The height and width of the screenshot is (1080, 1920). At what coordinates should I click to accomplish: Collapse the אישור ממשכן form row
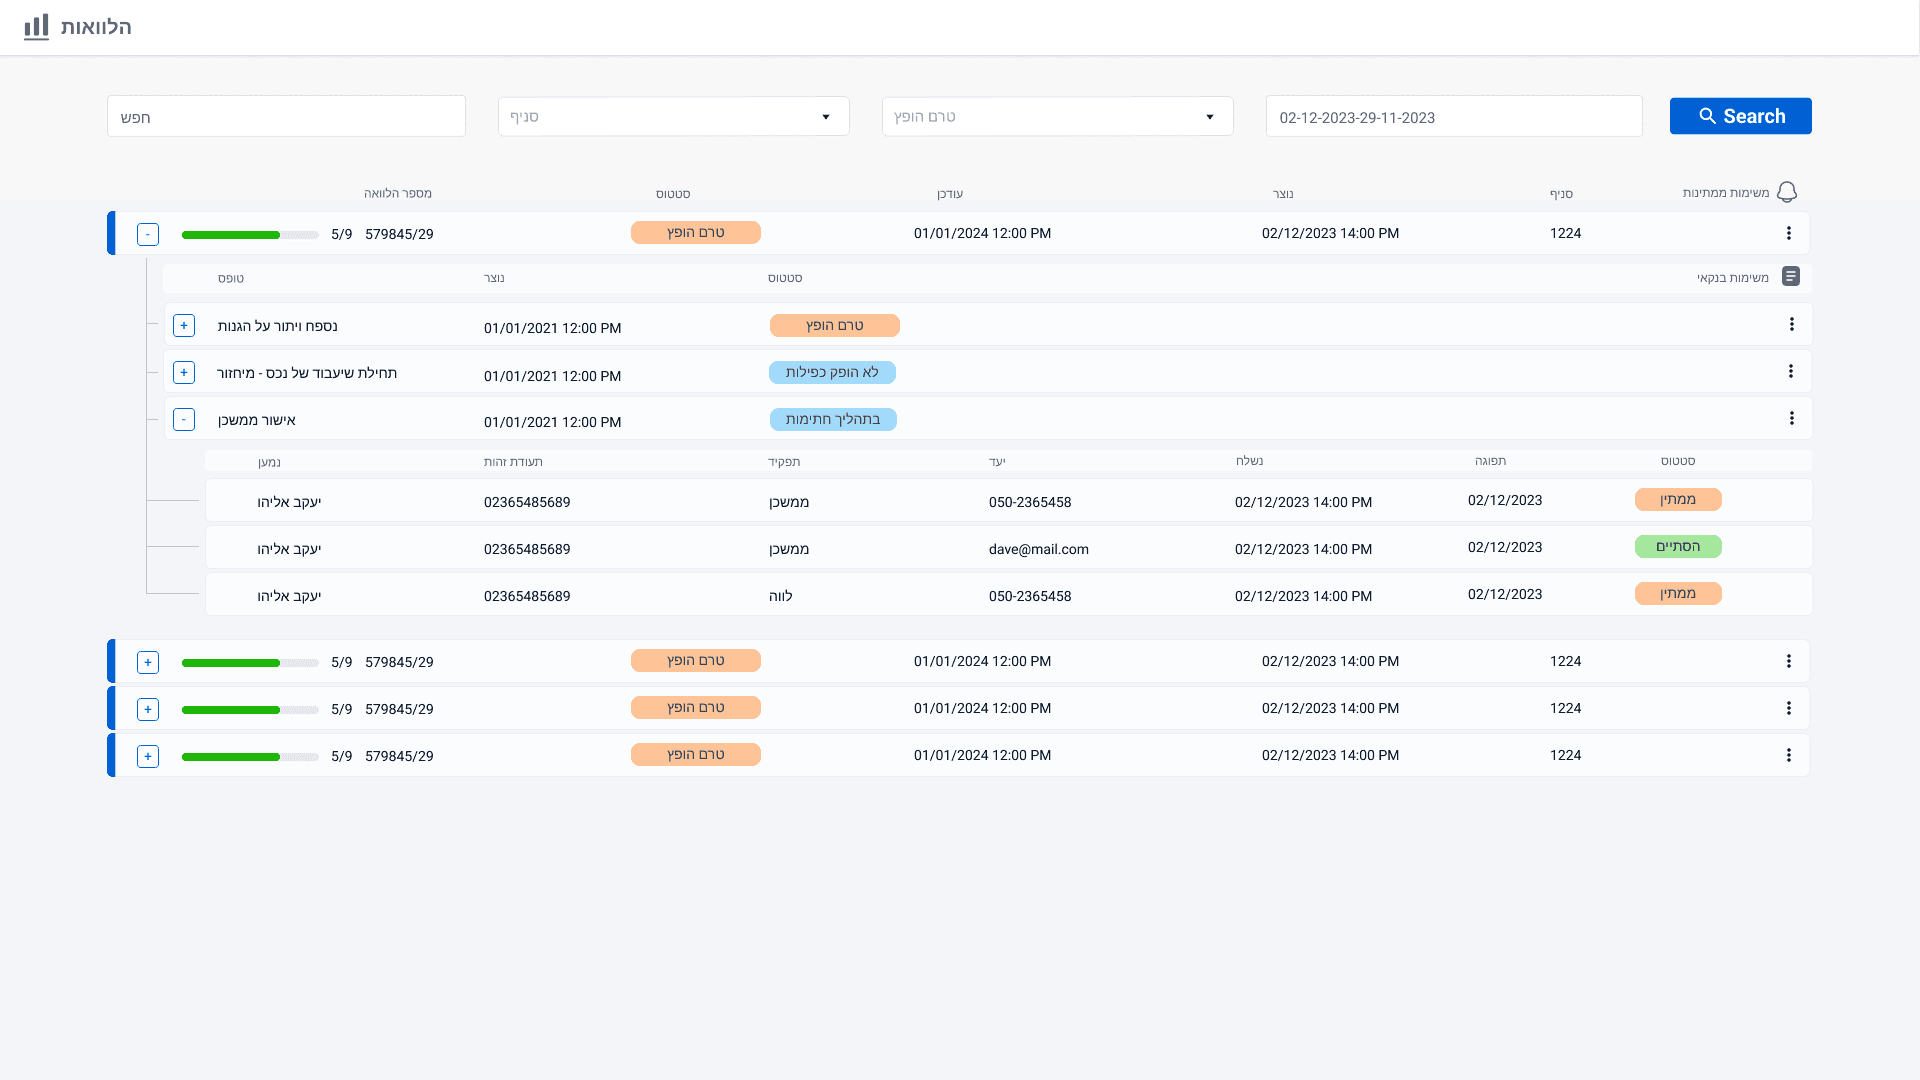[x=184, y=420]
